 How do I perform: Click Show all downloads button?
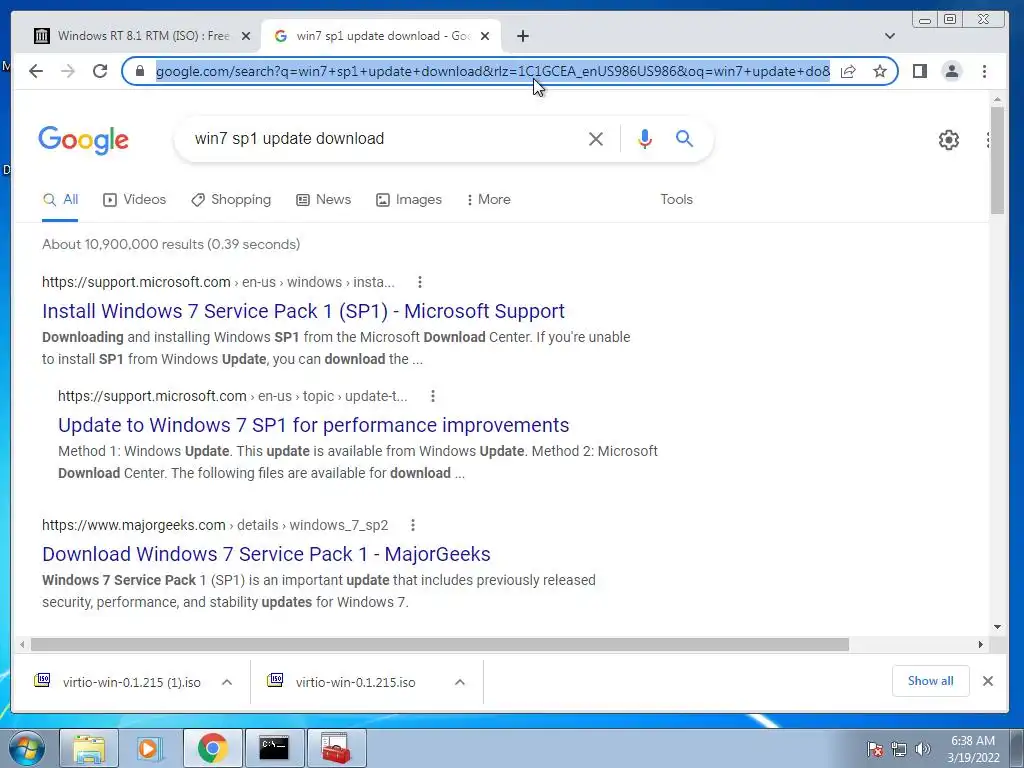[930, 681]
